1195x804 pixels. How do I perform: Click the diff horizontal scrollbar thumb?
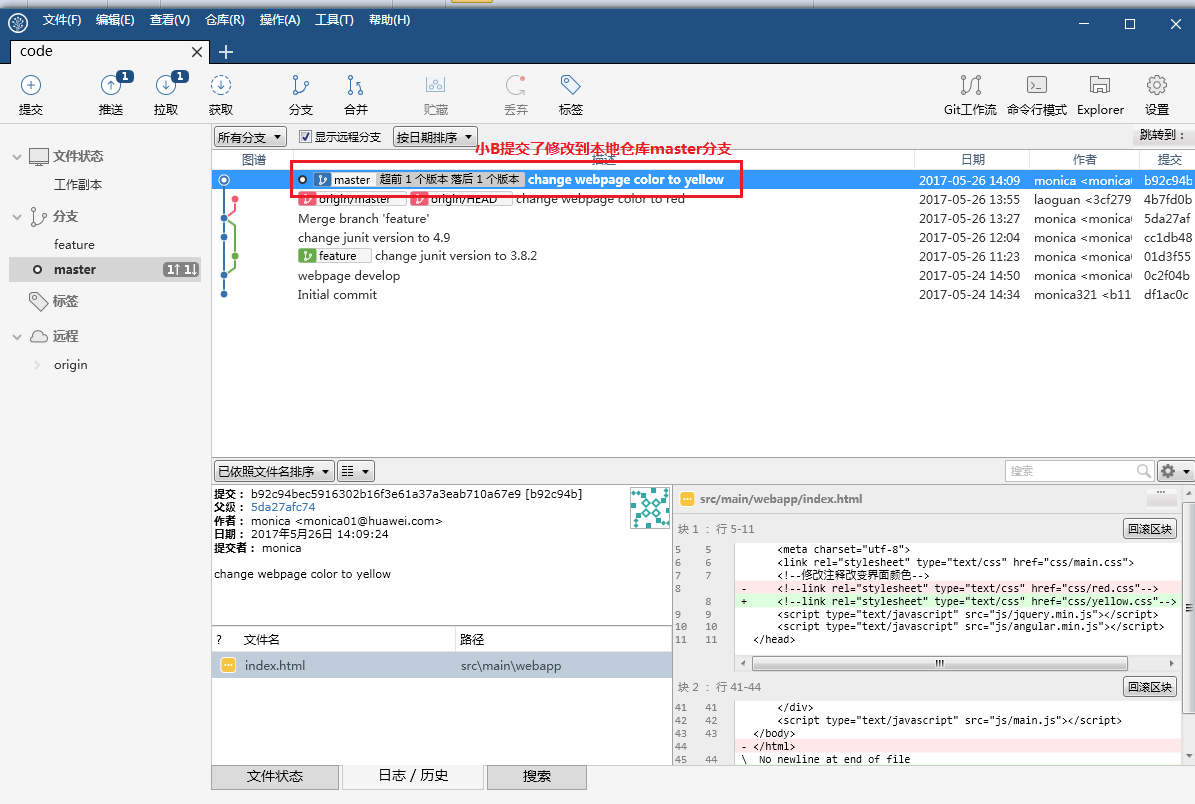point(939,663)
